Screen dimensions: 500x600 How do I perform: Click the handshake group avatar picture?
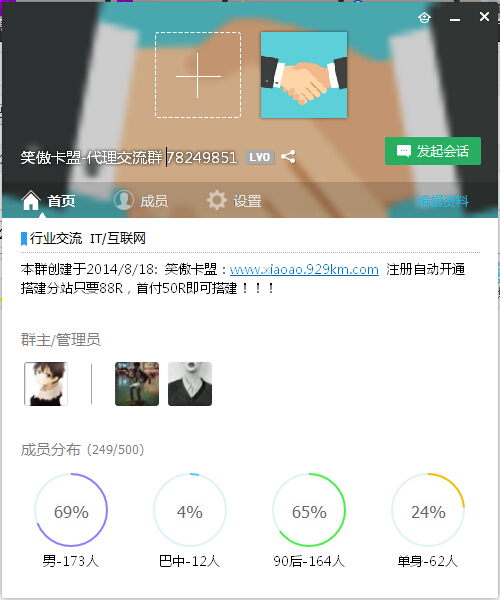pos(304,75)
